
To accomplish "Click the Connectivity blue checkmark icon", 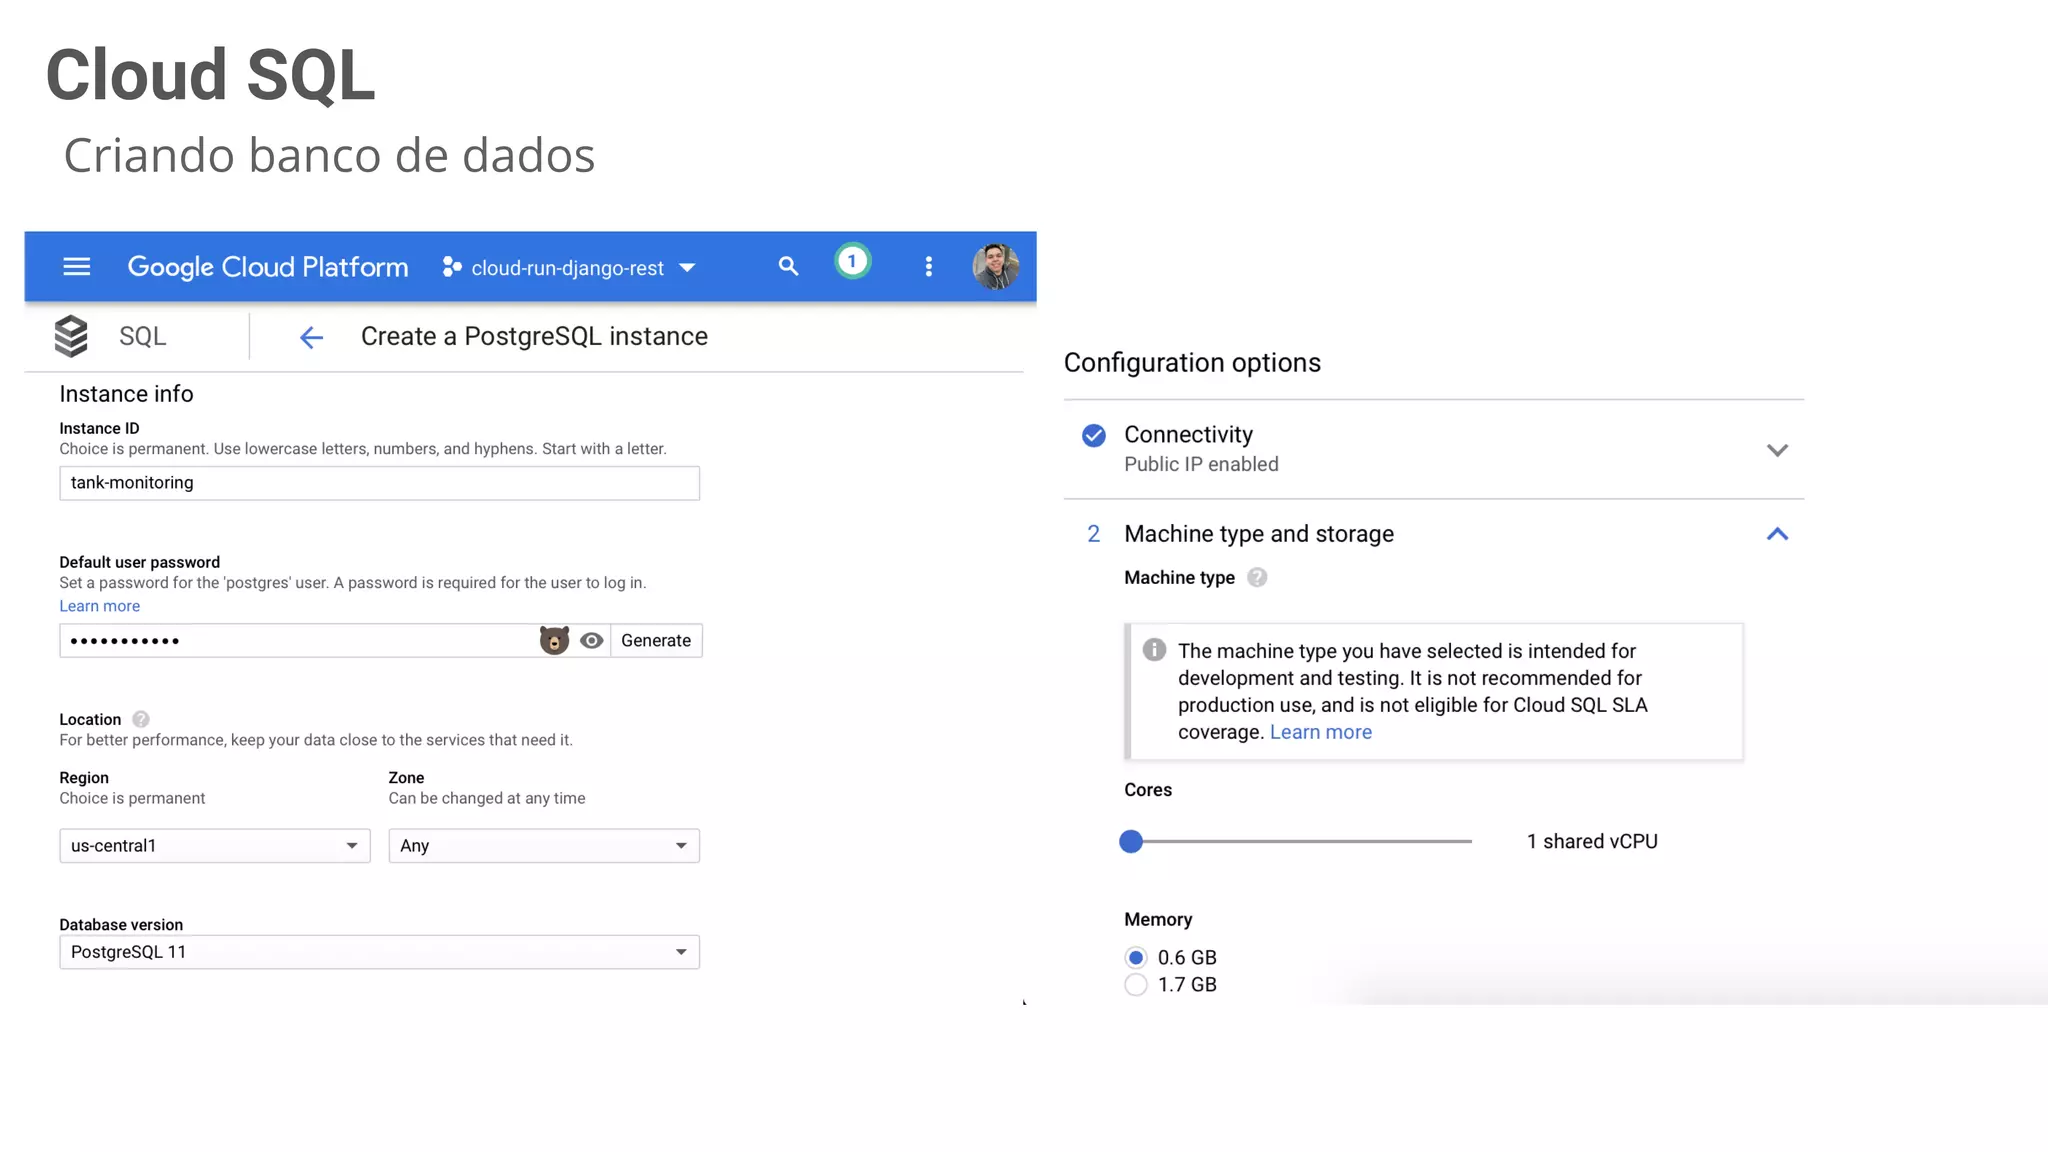I will tap(1094, 435).
